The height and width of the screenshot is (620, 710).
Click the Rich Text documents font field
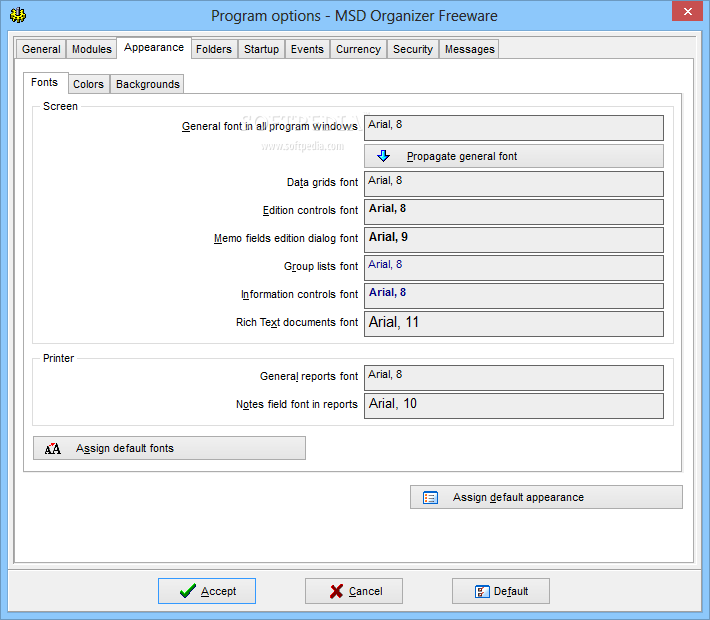point(514,324)
